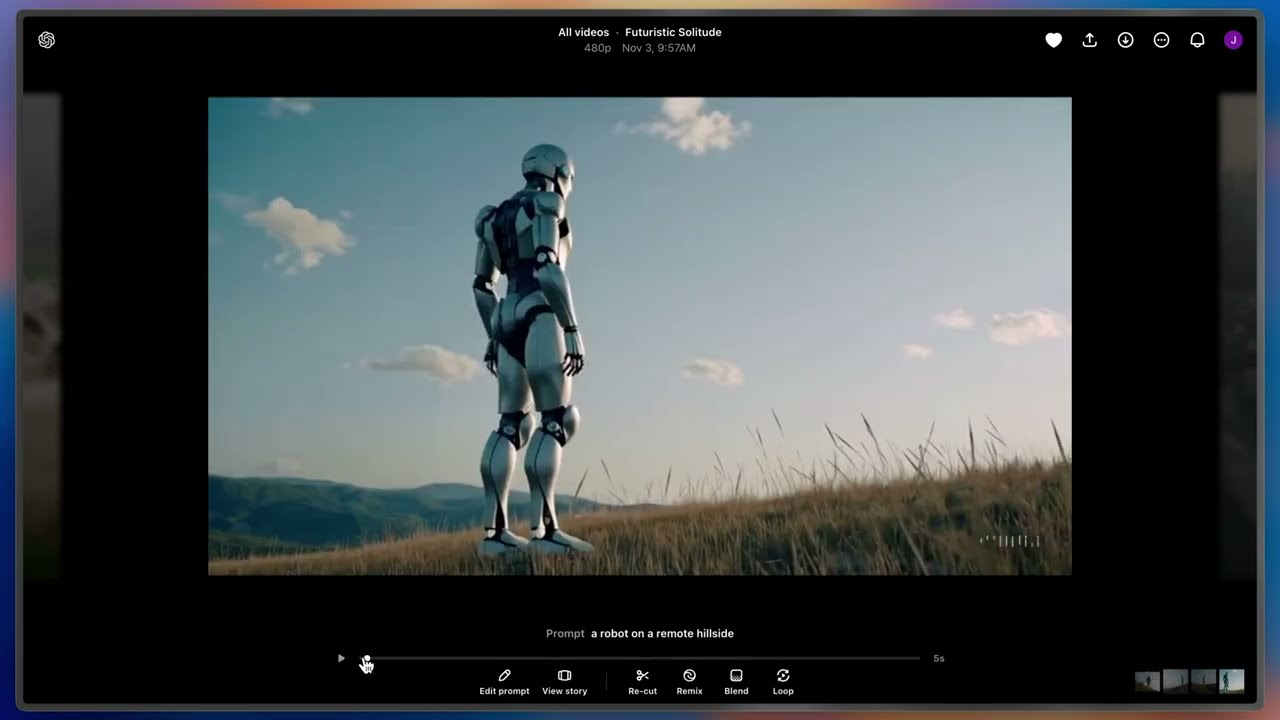Click the Futuristic Solitude video title
Image resolution: width=1280 pixels, height=720 pixels.
click(673, 32)
